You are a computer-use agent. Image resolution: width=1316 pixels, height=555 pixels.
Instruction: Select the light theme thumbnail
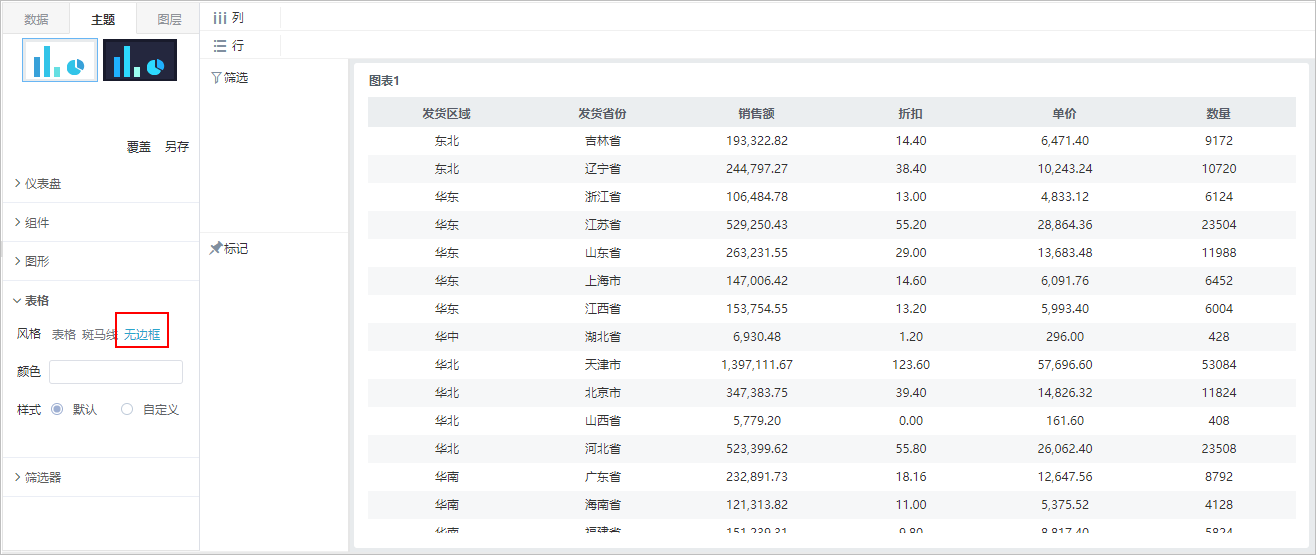click(60, 60)
